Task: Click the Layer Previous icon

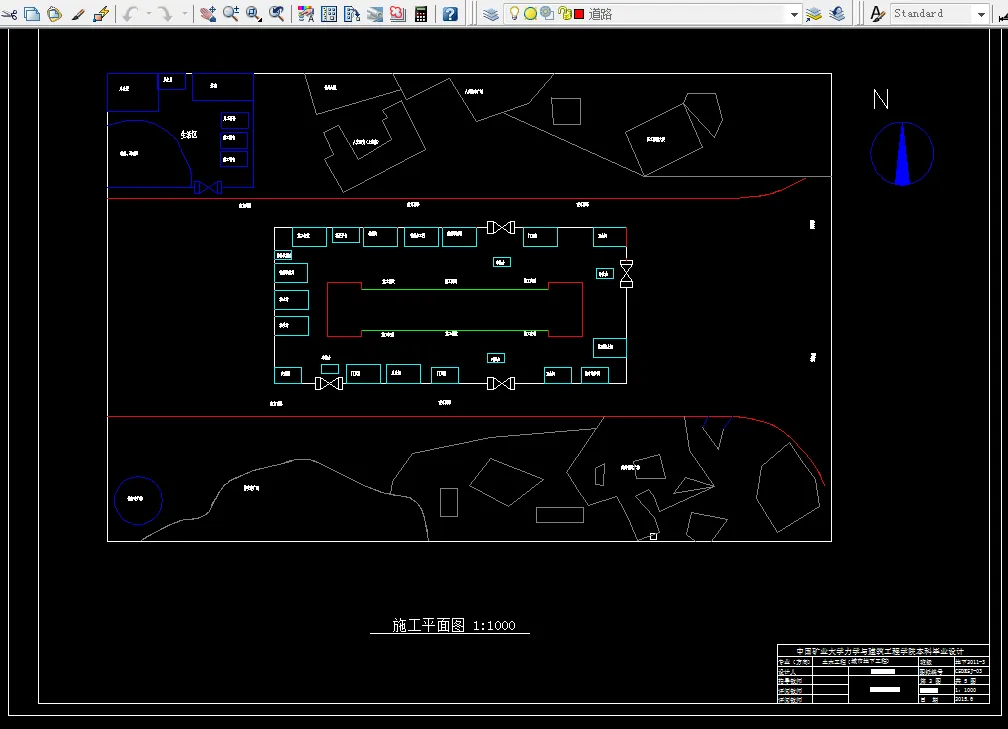Action: point(837,14)
